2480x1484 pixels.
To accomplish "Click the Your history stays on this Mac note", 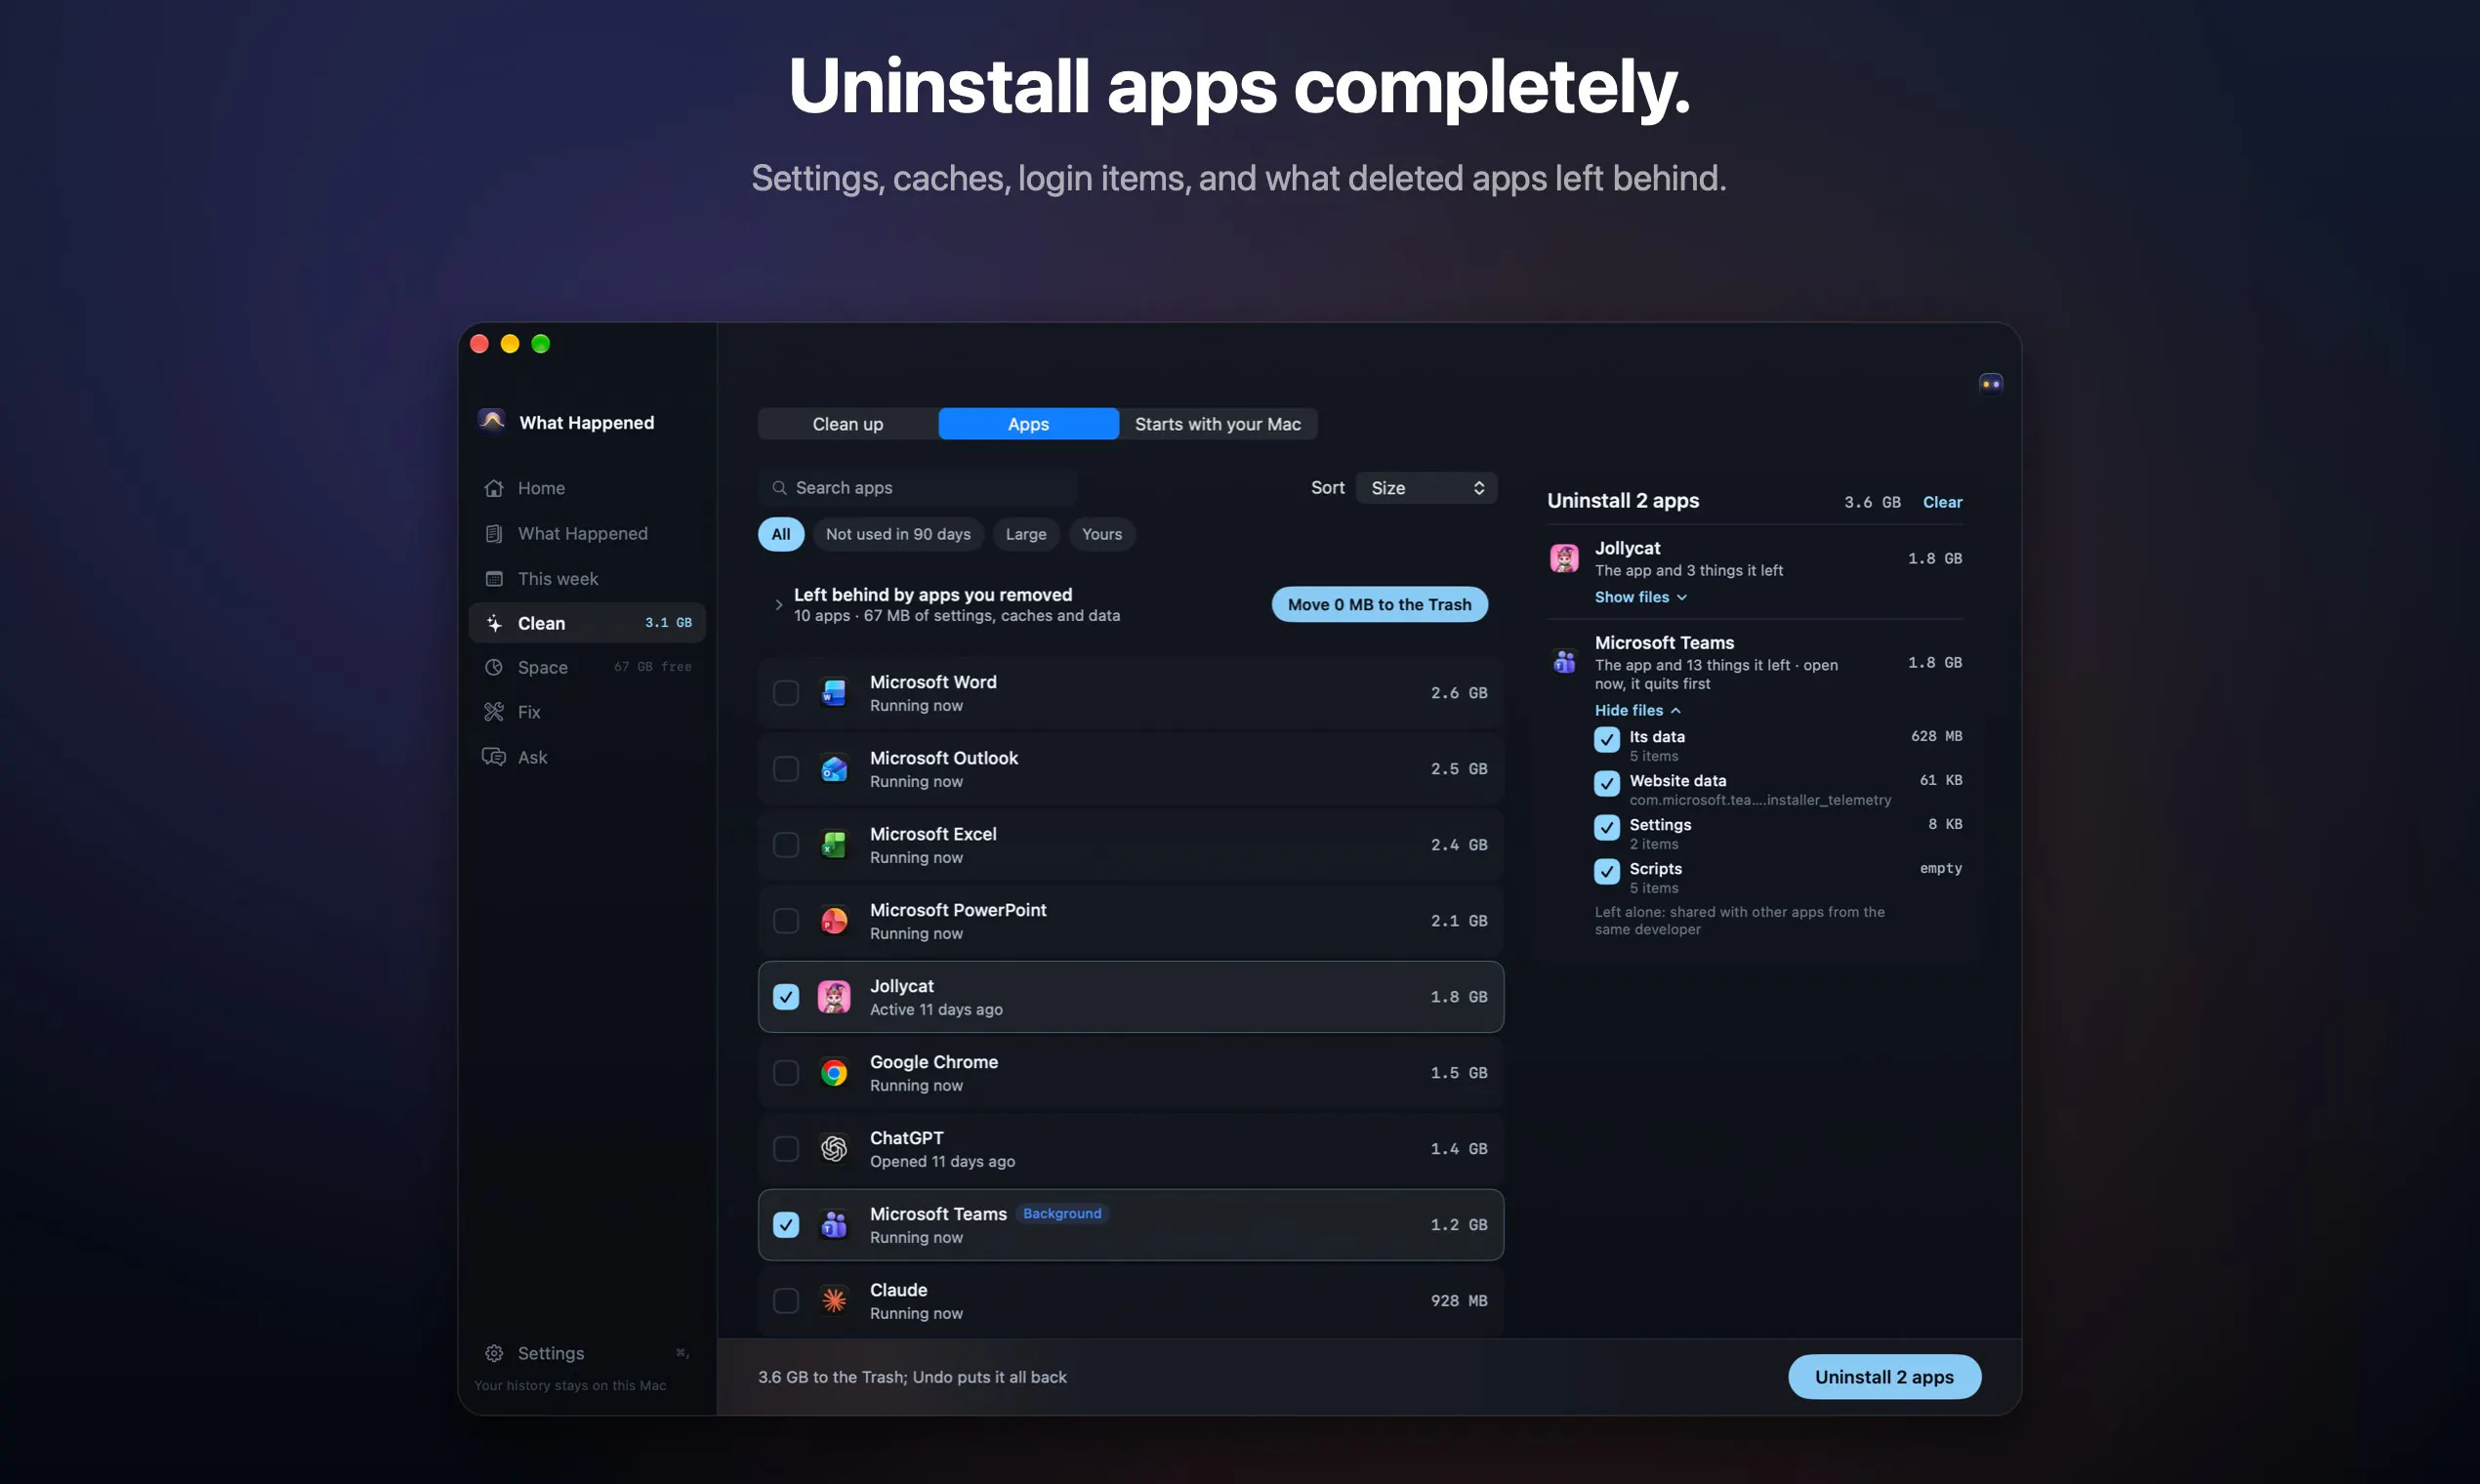I will pyautogui.click(x=570, y=1385).
